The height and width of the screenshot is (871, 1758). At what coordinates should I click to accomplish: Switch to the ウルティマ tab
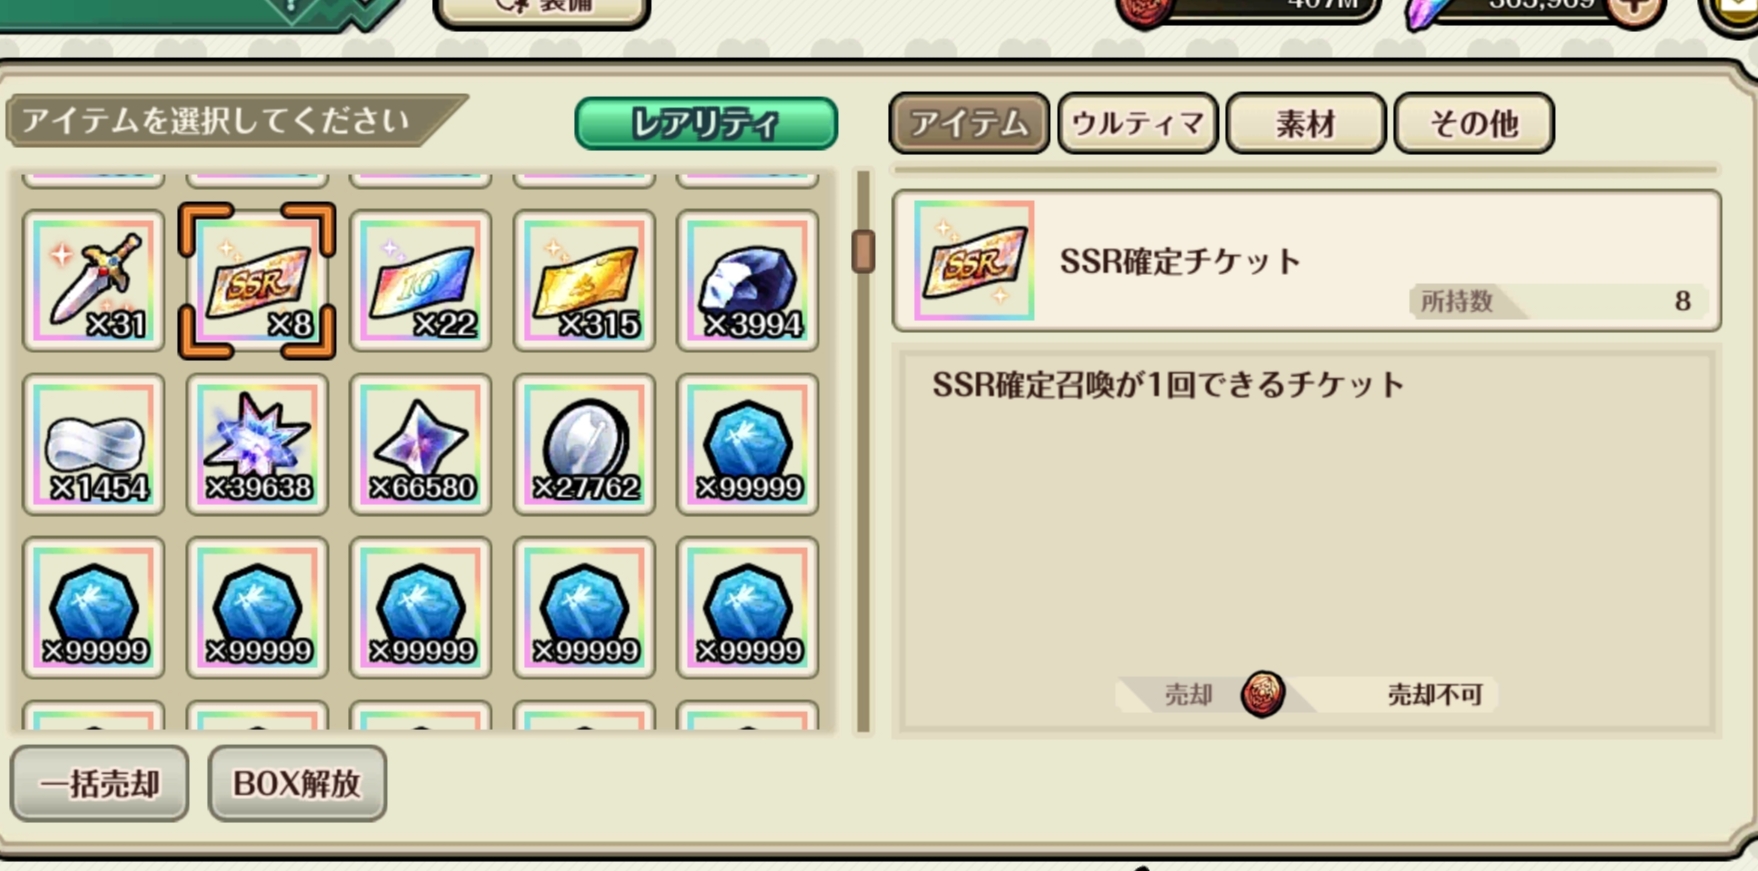tap(1138, 123)
